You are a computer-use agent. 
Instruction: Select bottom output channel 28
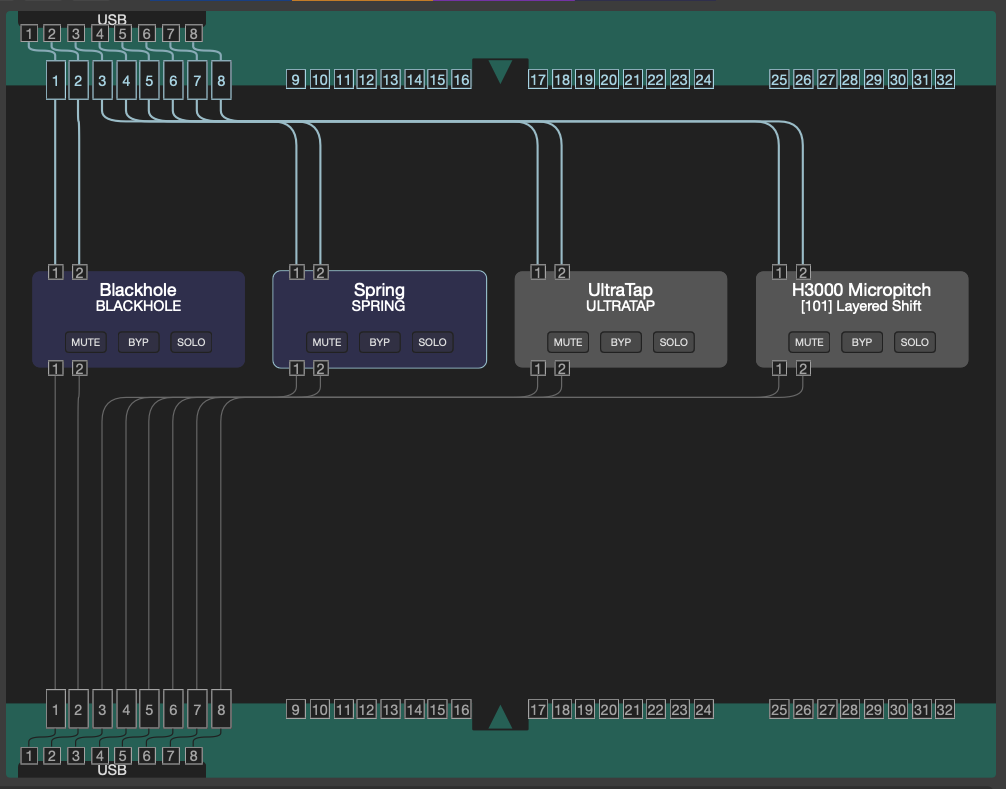(850, 709)
